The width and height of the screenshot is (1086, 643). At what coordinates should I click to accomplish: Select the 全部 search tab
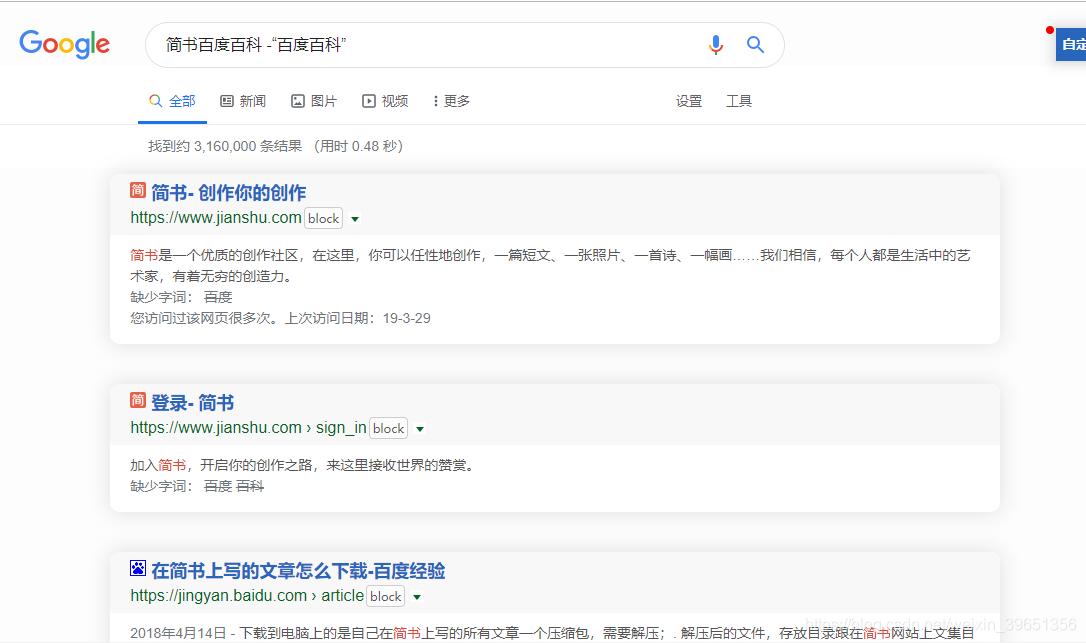pos(172,101)
